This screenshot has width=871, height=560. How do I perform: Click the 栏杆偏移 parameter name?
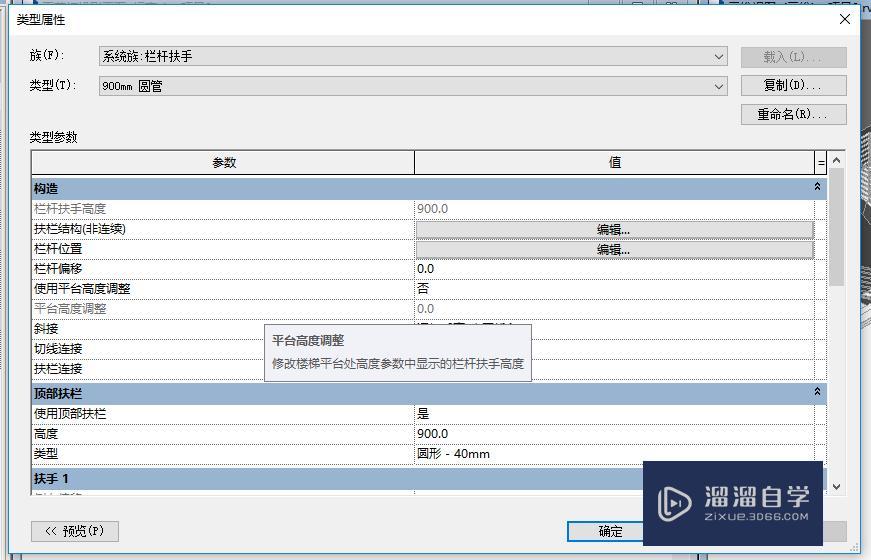pyautogui.click(x=58, y=269)
